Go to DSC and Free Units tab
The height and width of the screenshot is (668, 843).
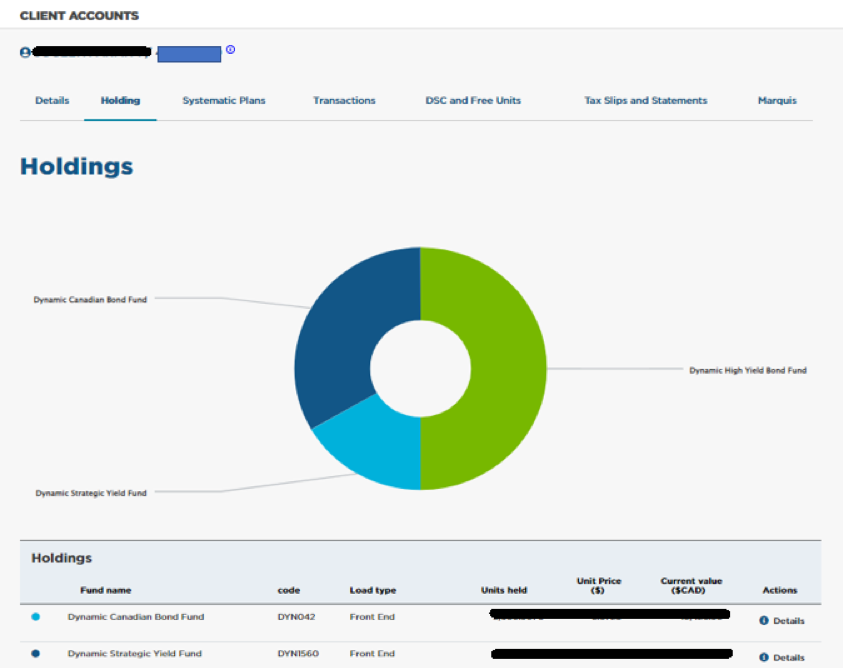pyautogui.click(x=473, y=101)
